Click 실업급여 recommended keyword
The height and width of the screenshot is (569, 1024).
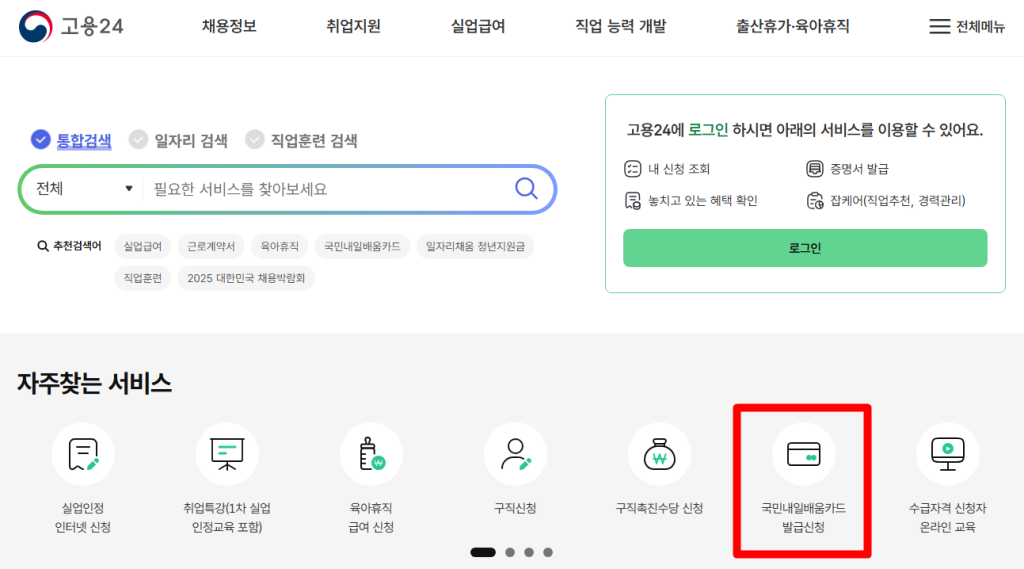pyautogui.click(x=142, y=246)
